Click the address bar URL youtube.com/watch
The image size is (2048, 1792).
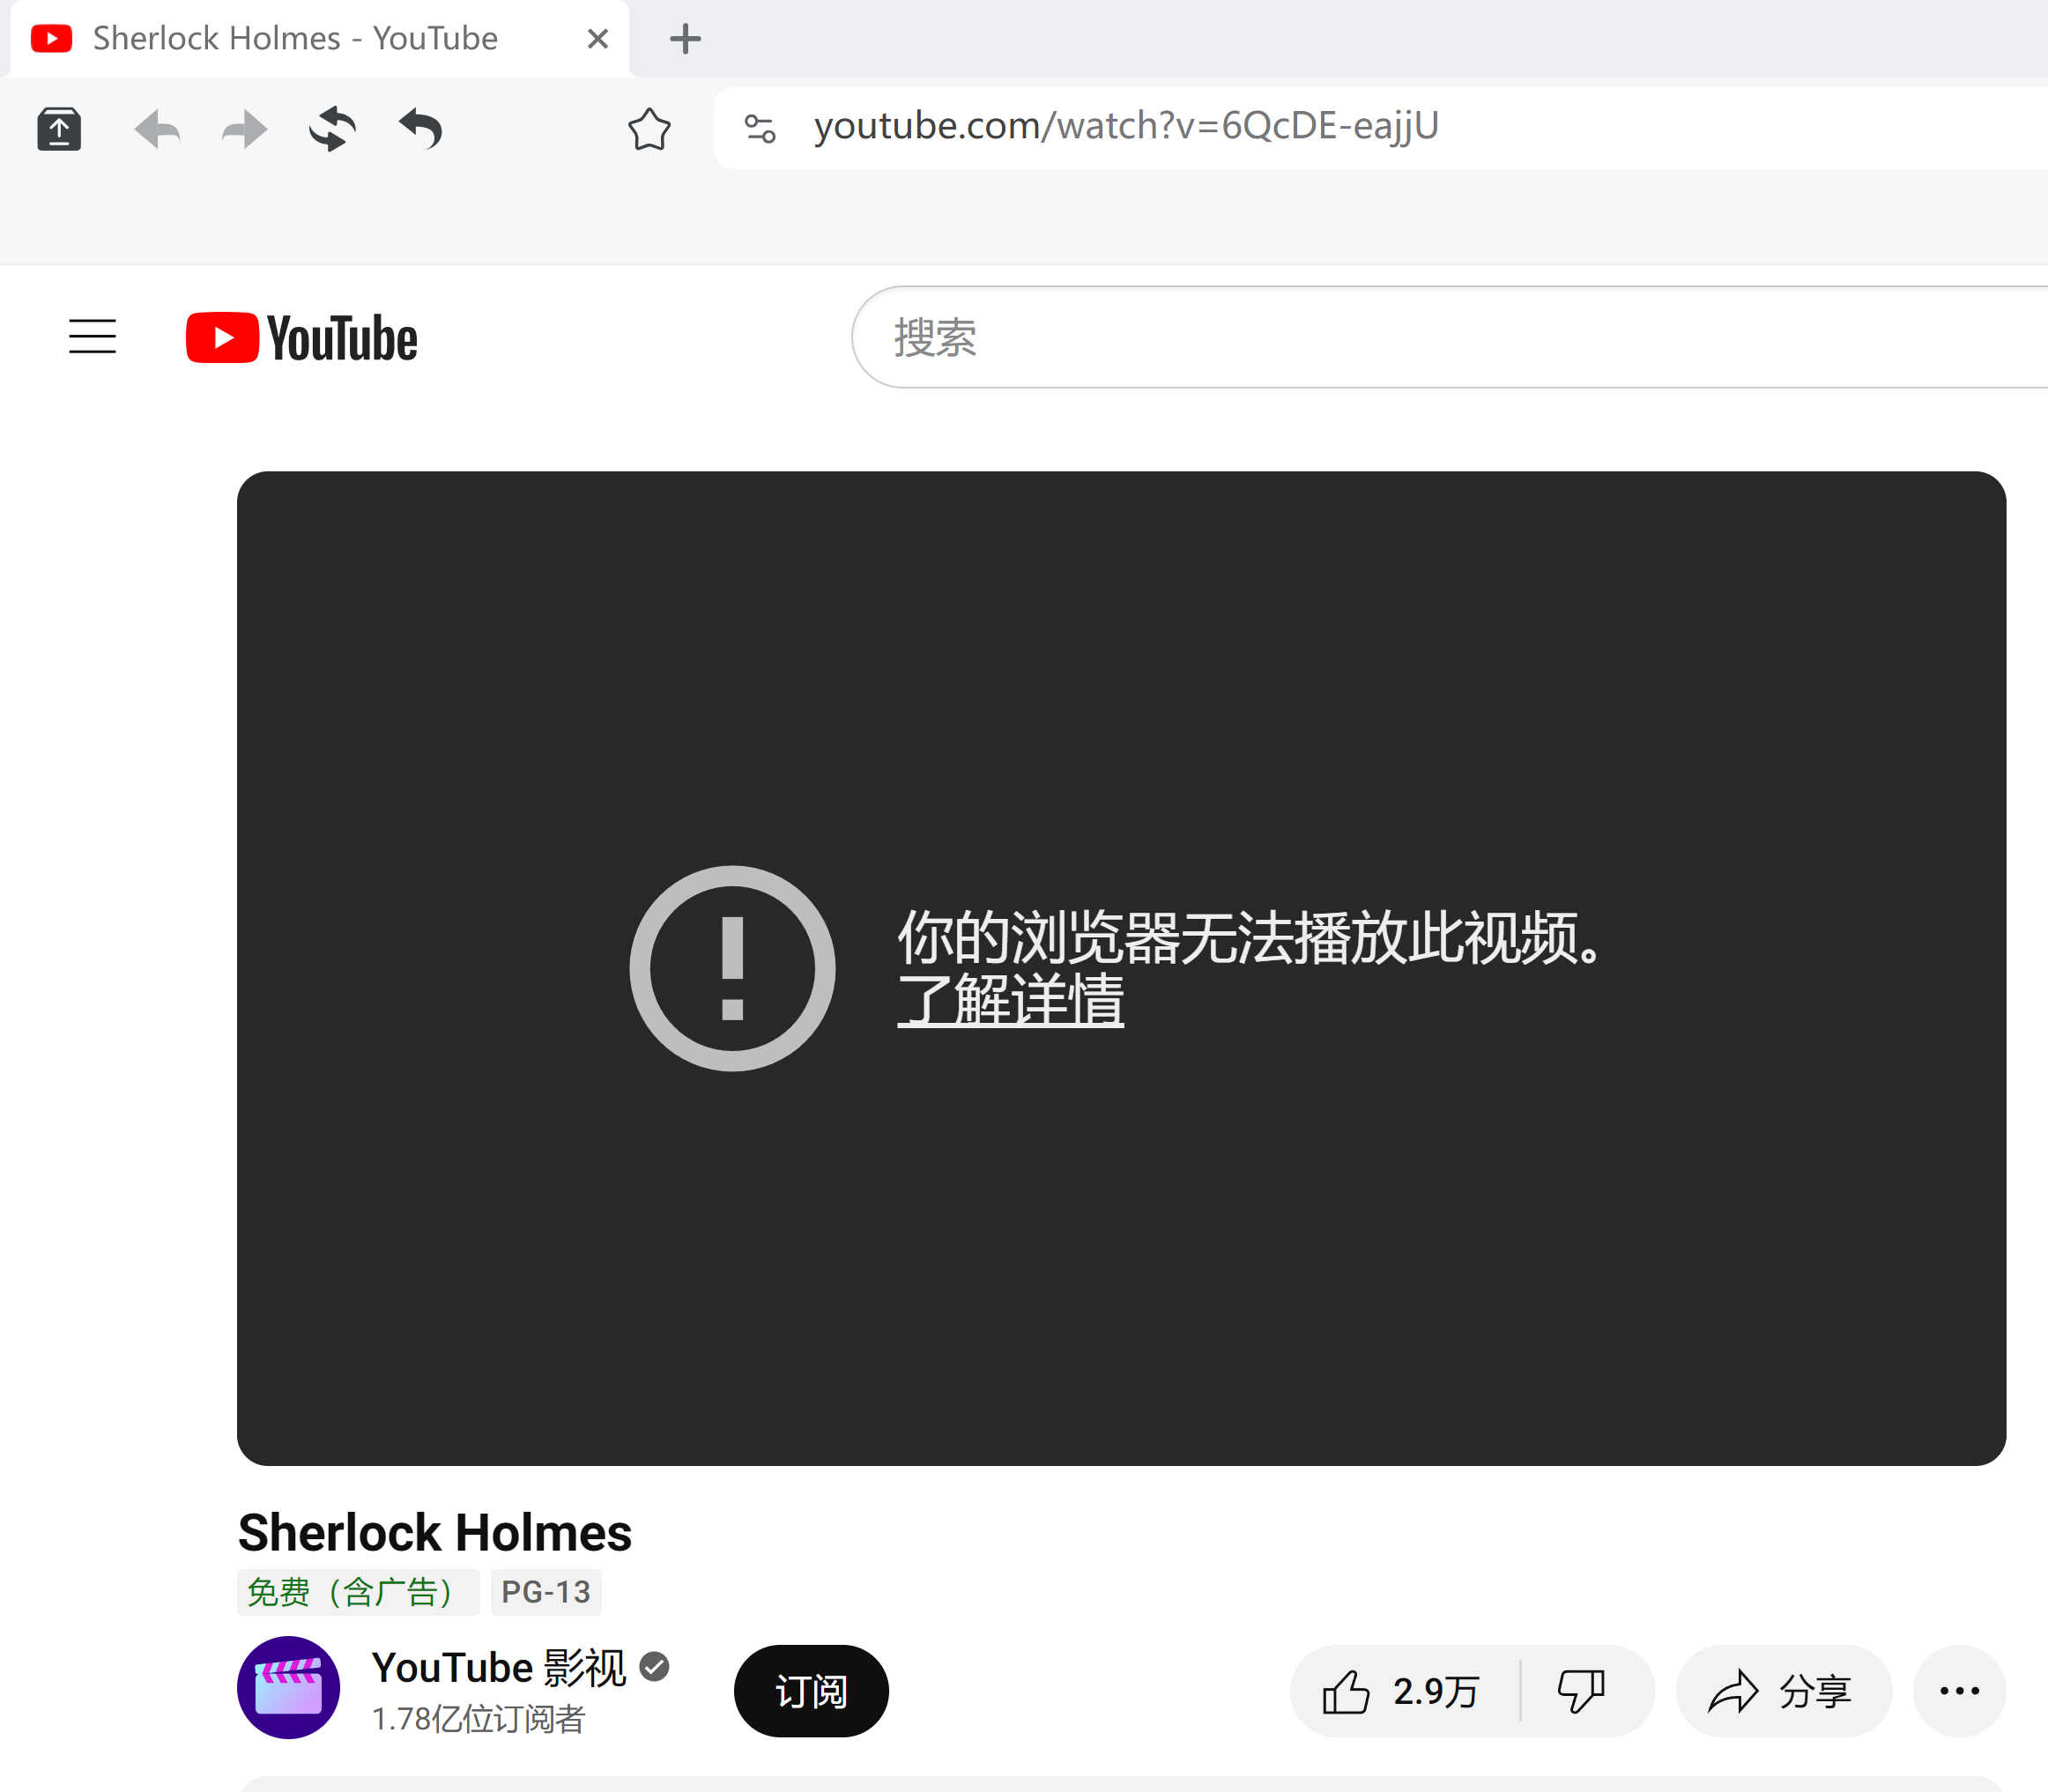(x=1126, y=126)
